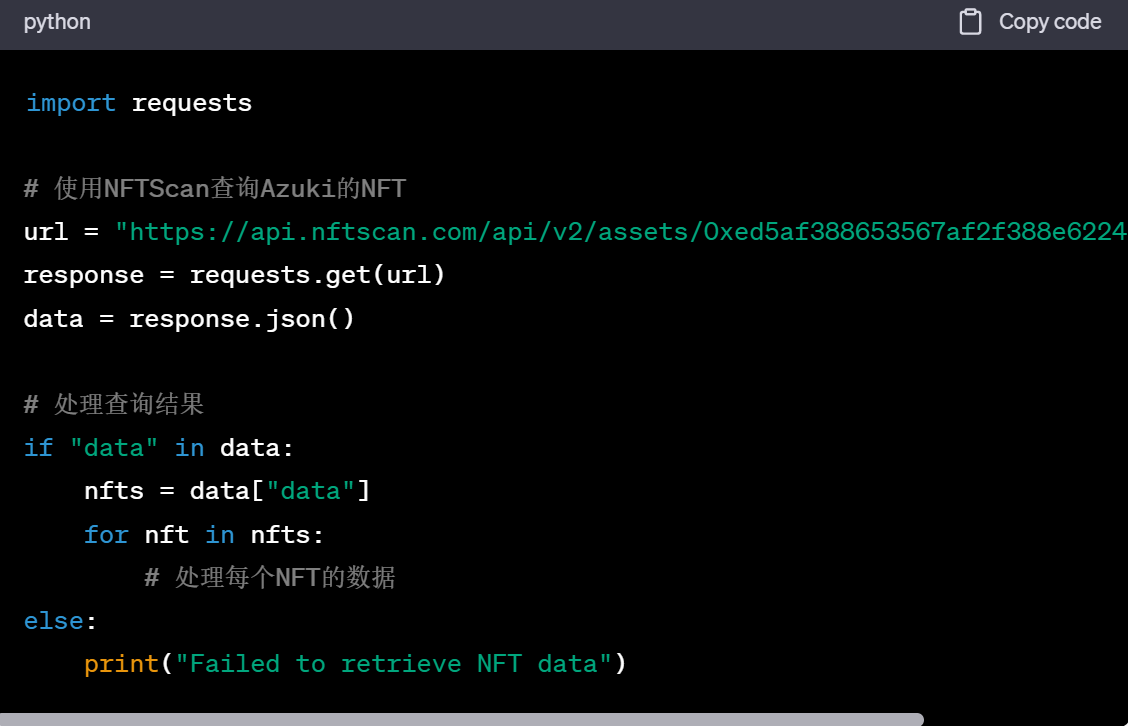Click the Copy code button
1128x726 pixels.
[x=1049, y=21]
